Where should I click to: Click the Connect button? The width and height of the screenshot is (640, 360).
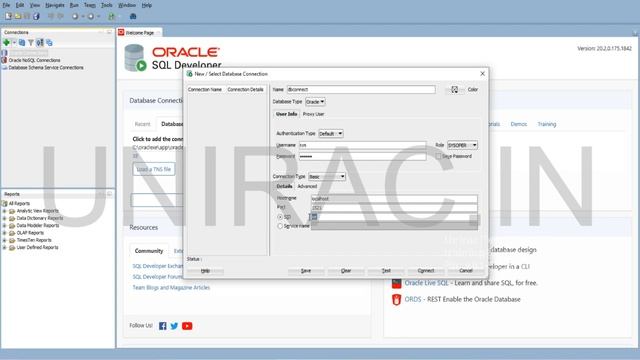(426, 271)
